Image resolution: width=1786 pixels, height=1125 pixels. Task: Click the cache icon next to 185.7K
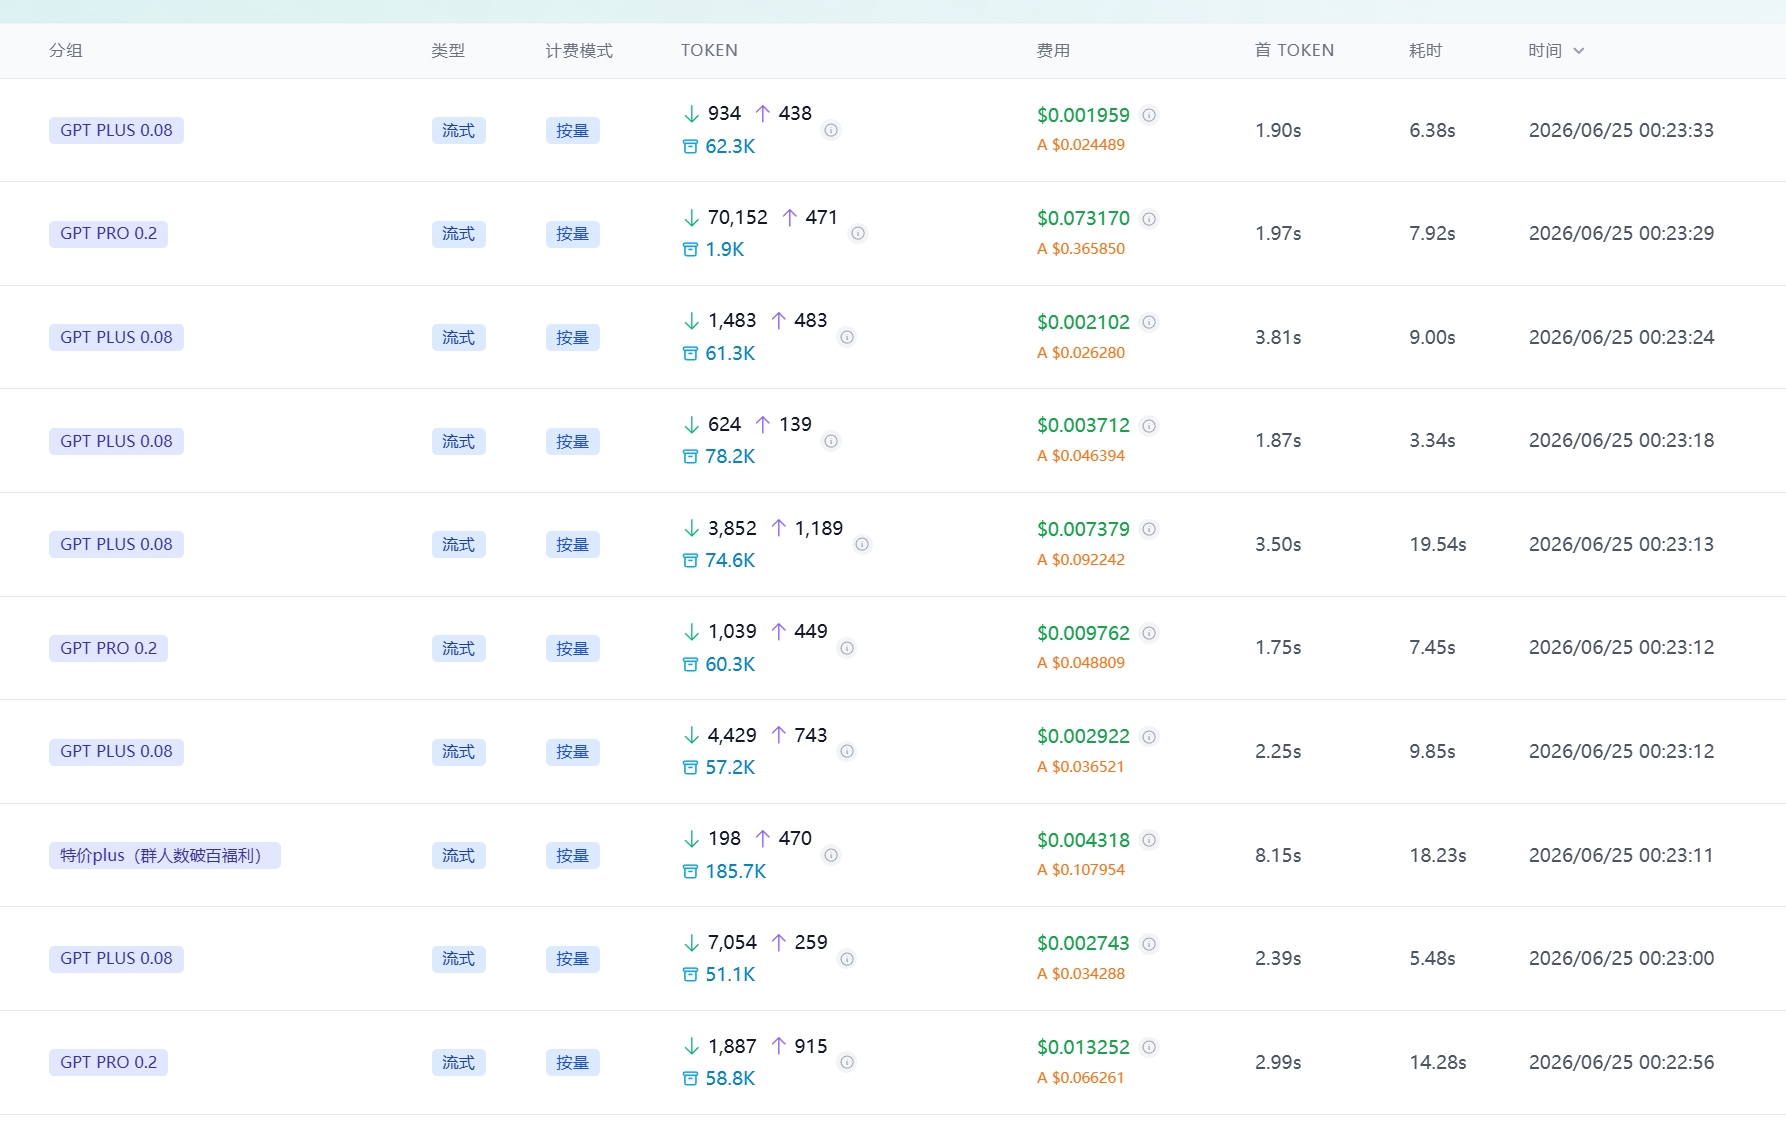pyautogui.click(x=690, y=871)
